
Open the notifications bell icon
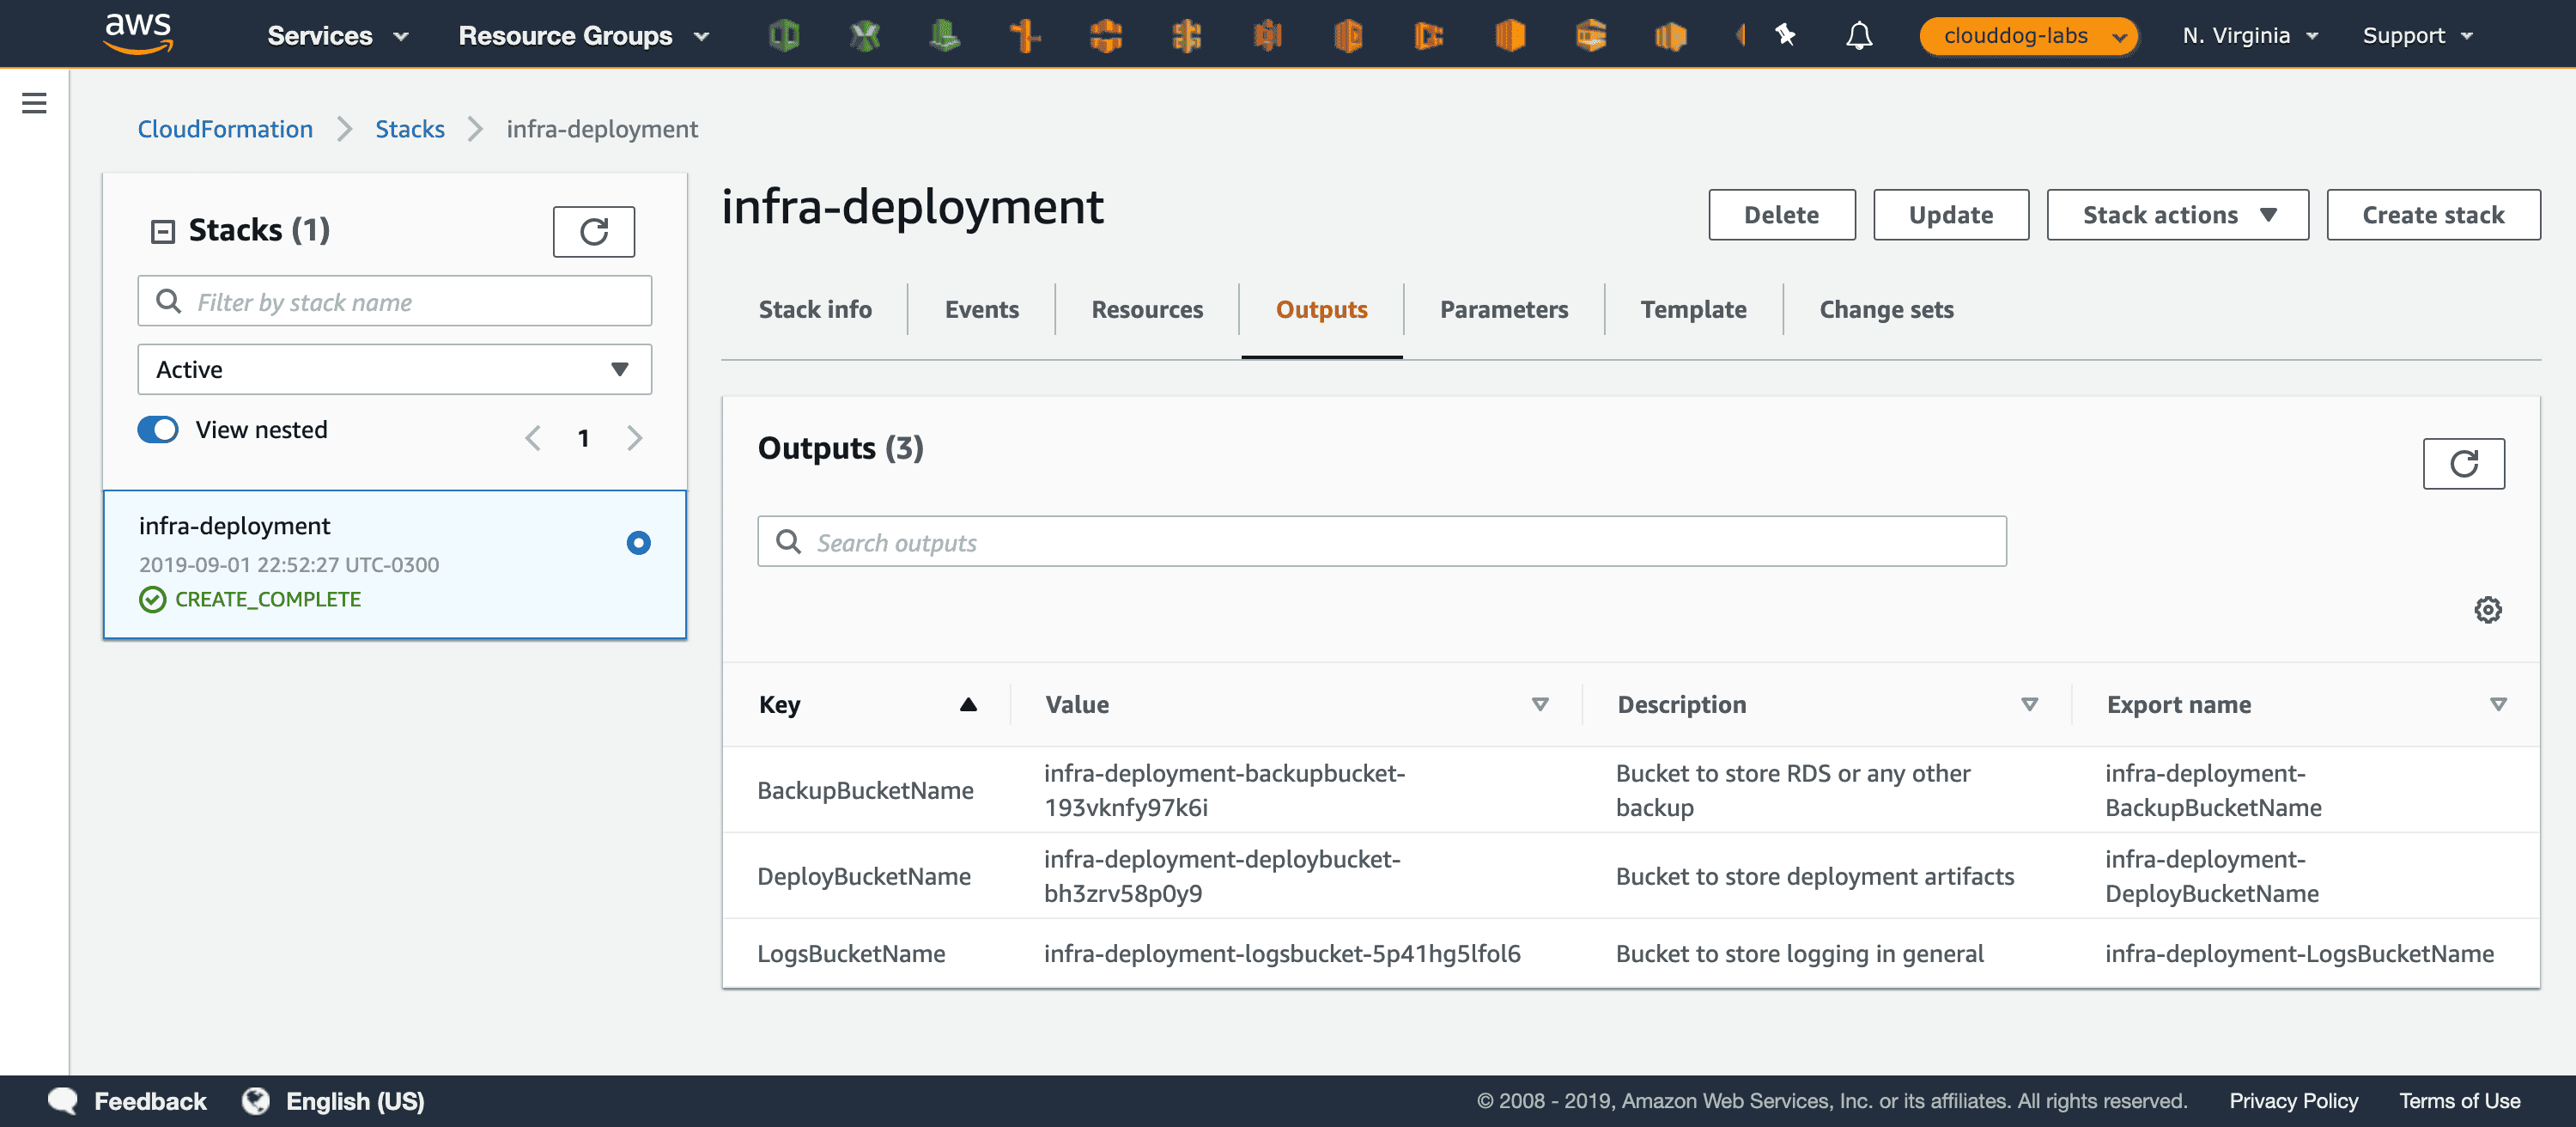tap(1860, 35)
